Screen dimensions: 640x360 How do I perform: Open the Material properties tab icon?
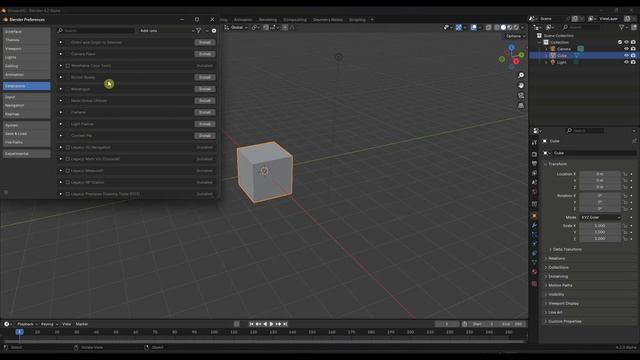pos(534,272)
